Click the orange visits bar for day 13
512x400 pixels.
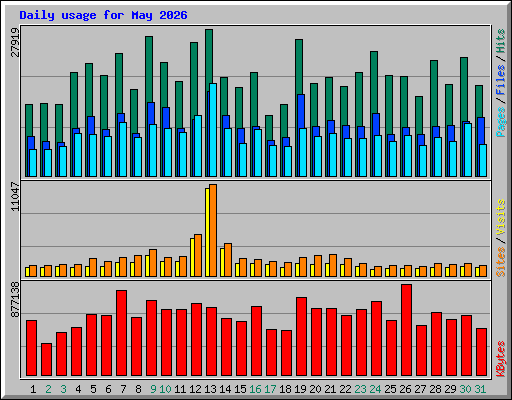point(213,230)
